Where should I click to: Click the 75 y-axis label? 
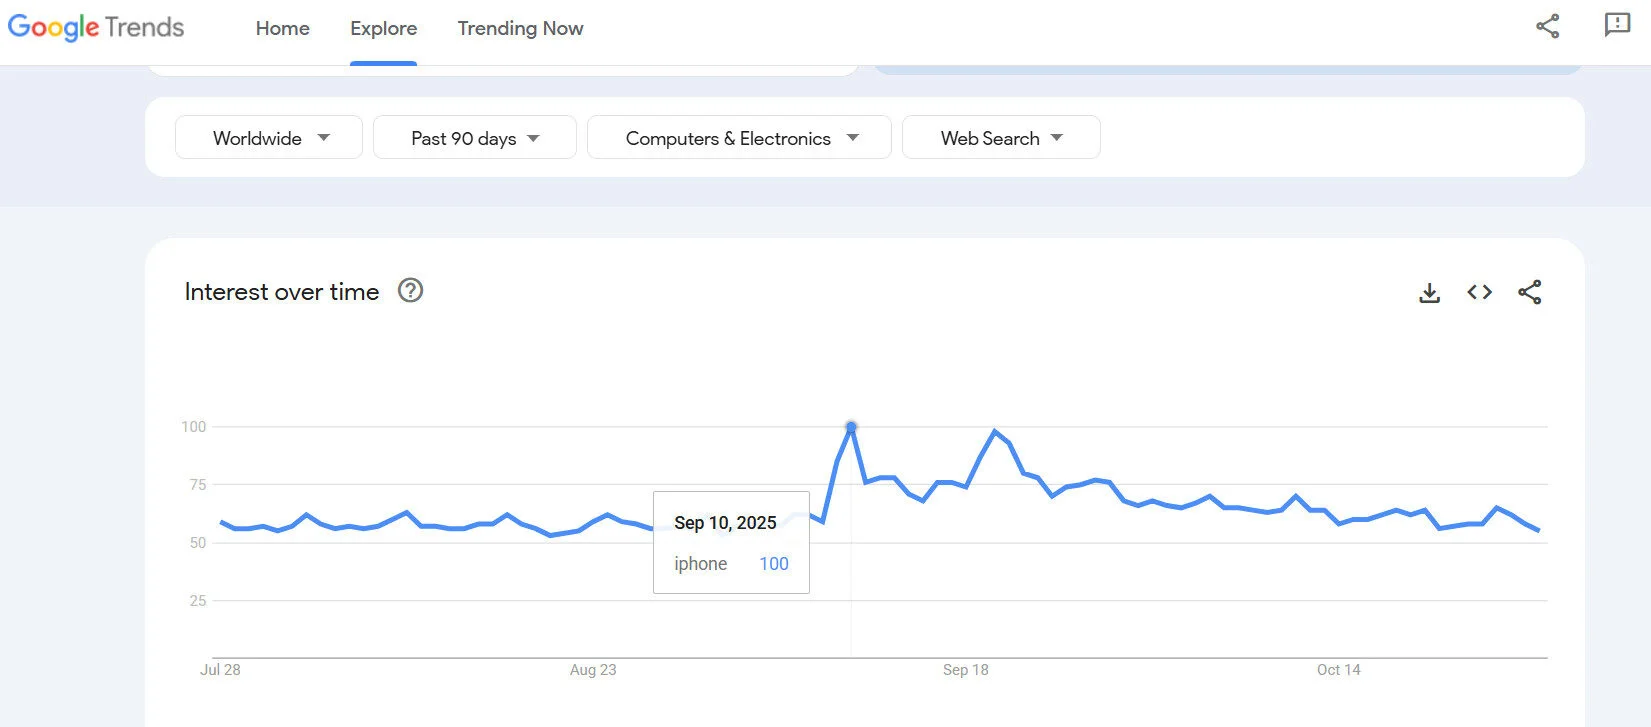coord(198,485)
